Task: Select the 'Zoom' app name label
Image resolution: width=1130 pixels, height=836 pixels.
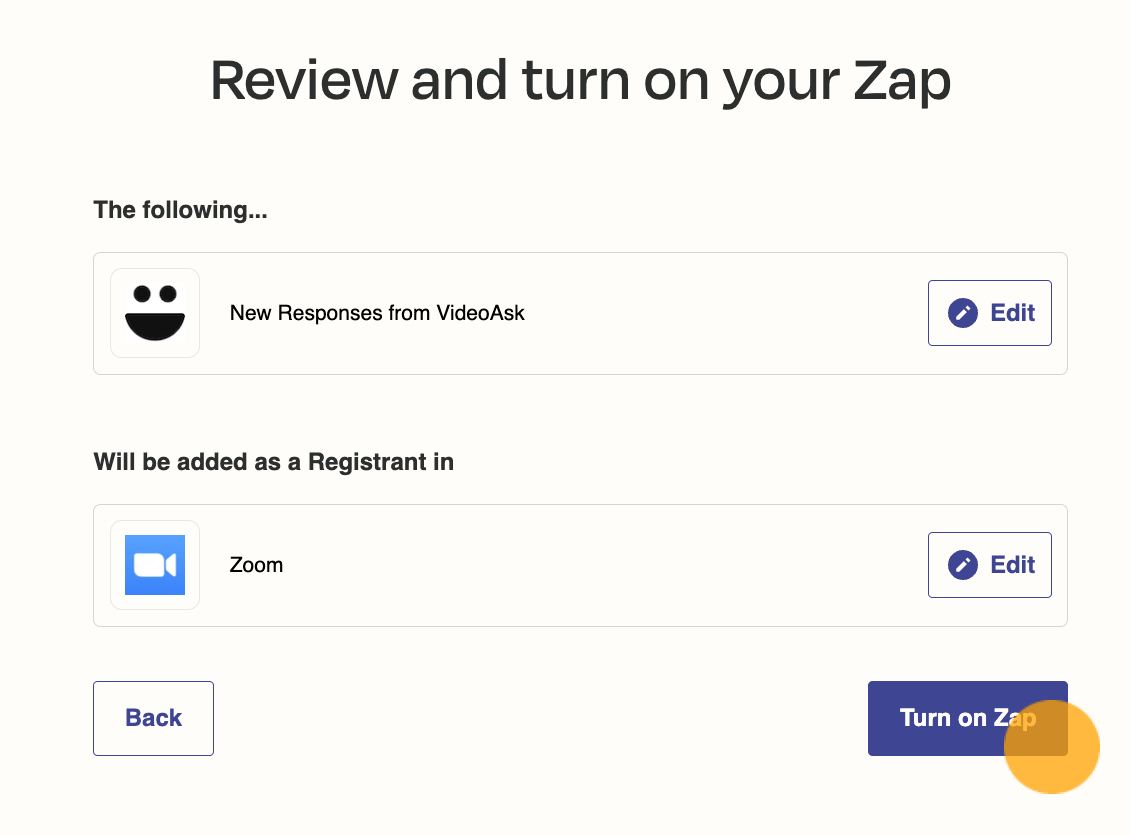Action: [x=257, y=565]
